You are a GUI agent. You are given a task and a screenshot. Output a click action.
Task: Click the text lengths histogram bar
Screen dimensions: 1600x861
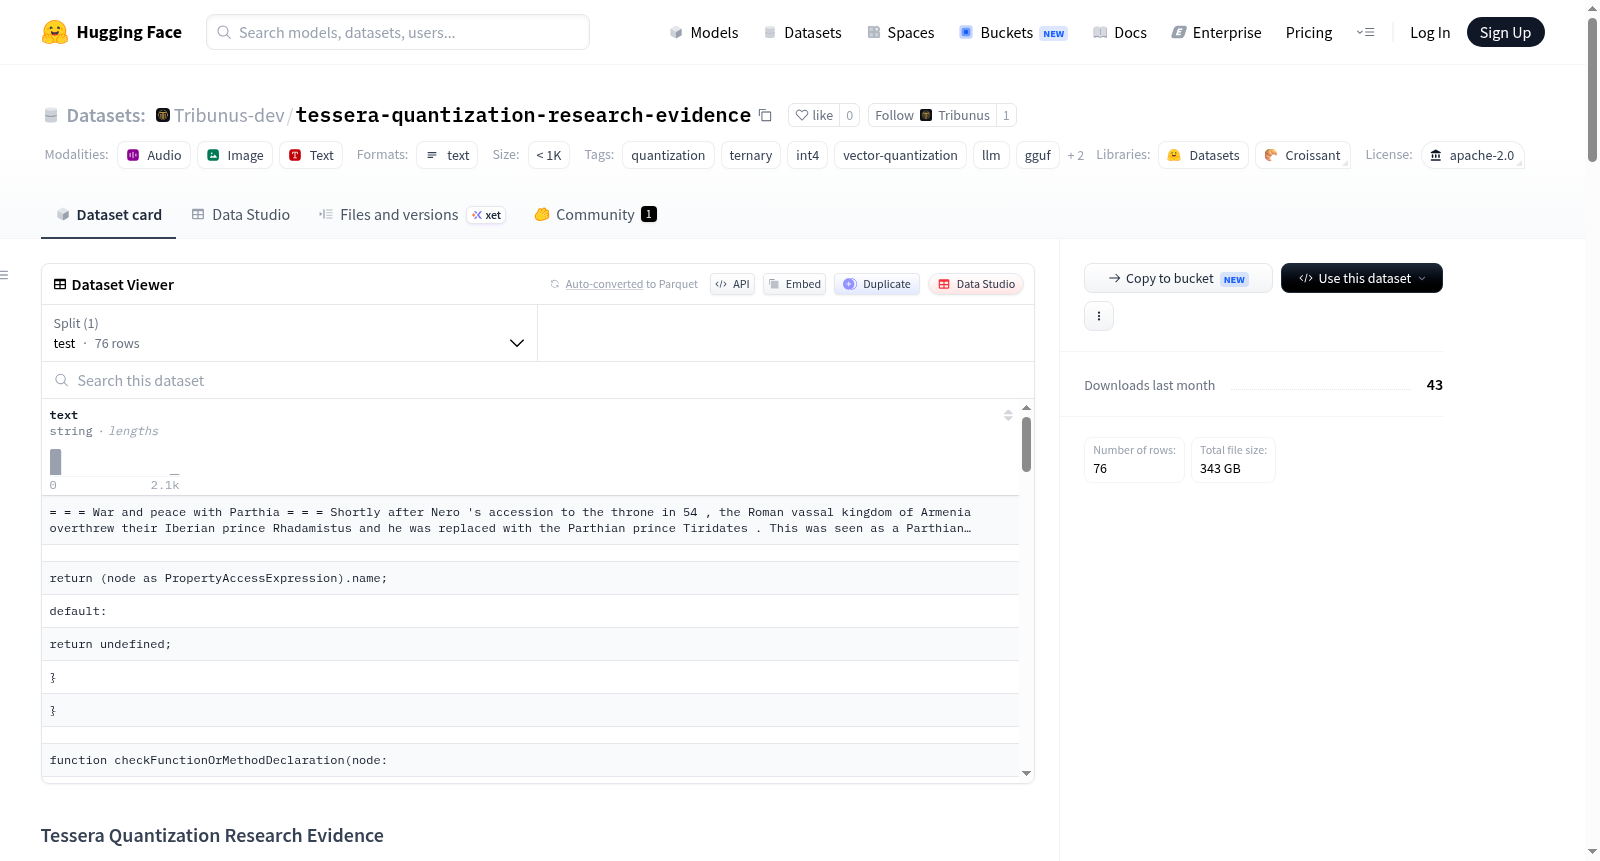[x=55, y=462]
